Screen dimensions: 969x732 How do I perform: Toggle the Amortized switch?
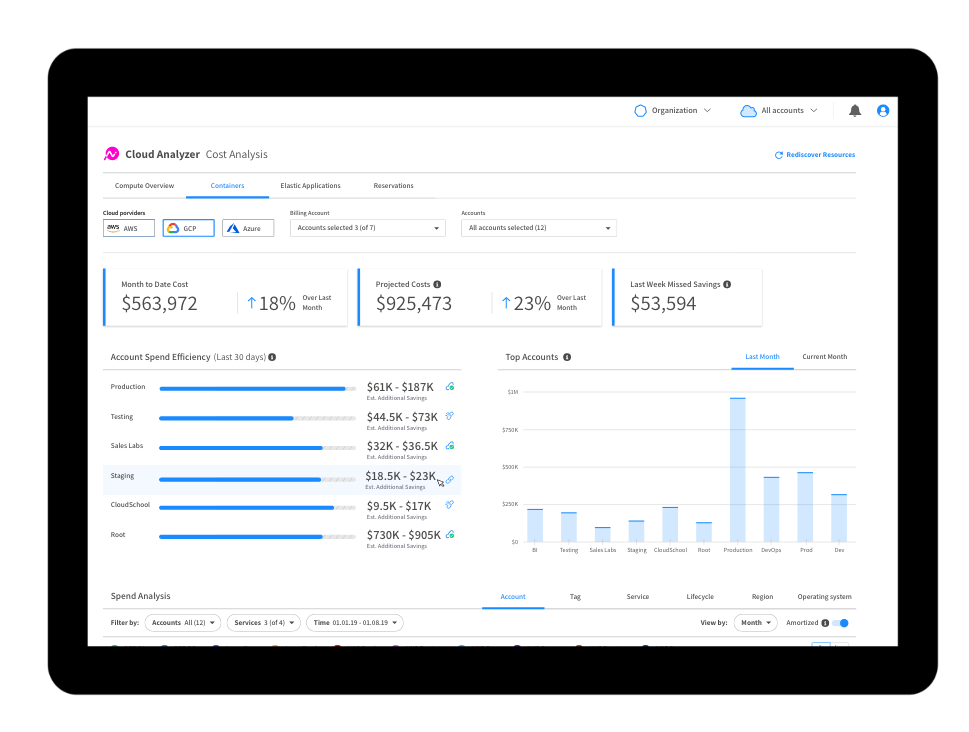click(841, 623)
